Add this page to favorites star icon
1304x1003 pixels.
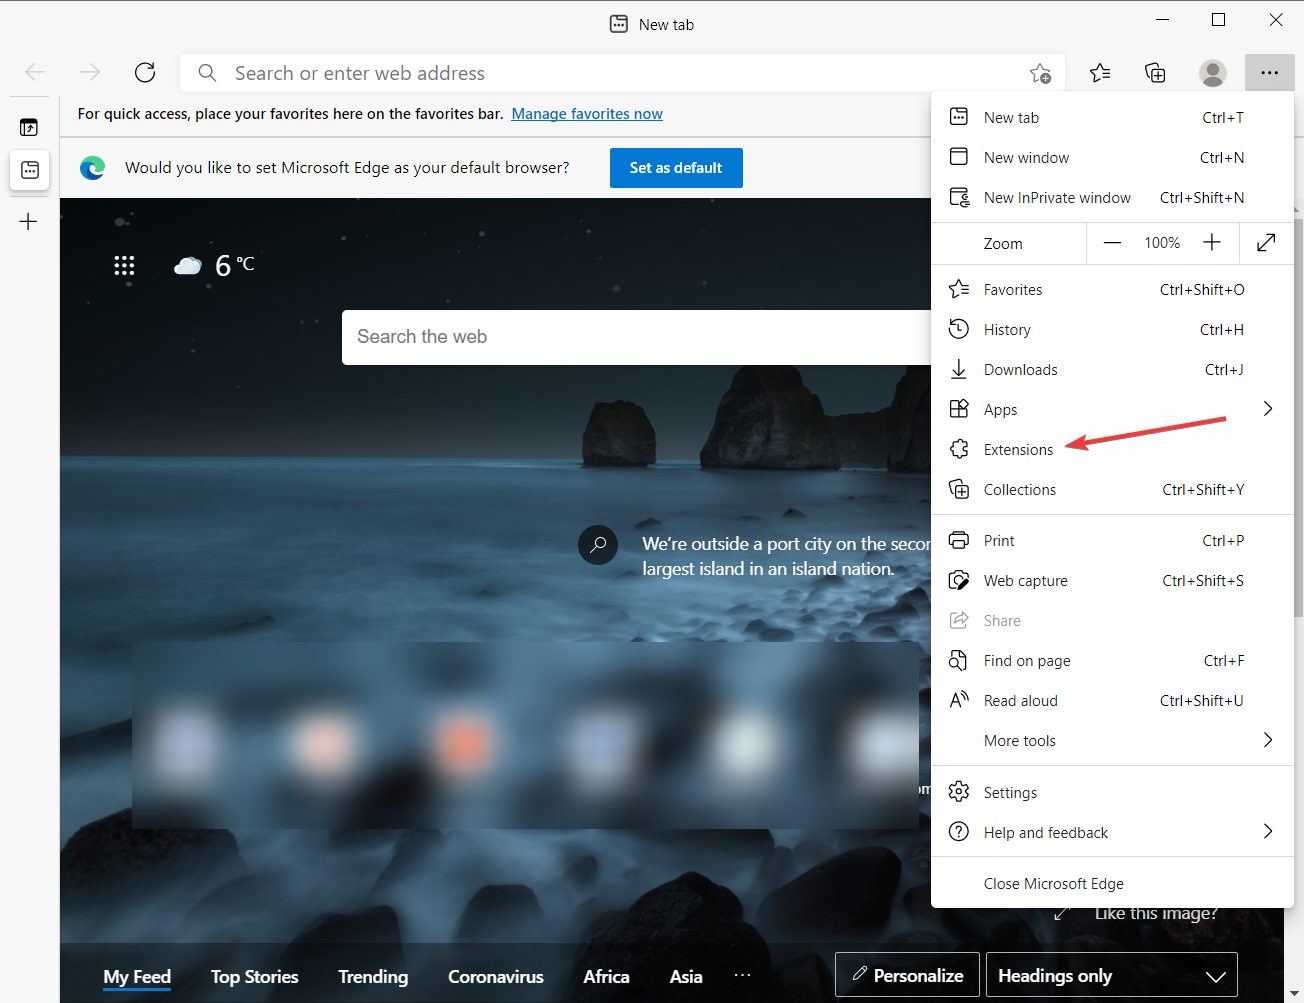[x=1040, y=73]
